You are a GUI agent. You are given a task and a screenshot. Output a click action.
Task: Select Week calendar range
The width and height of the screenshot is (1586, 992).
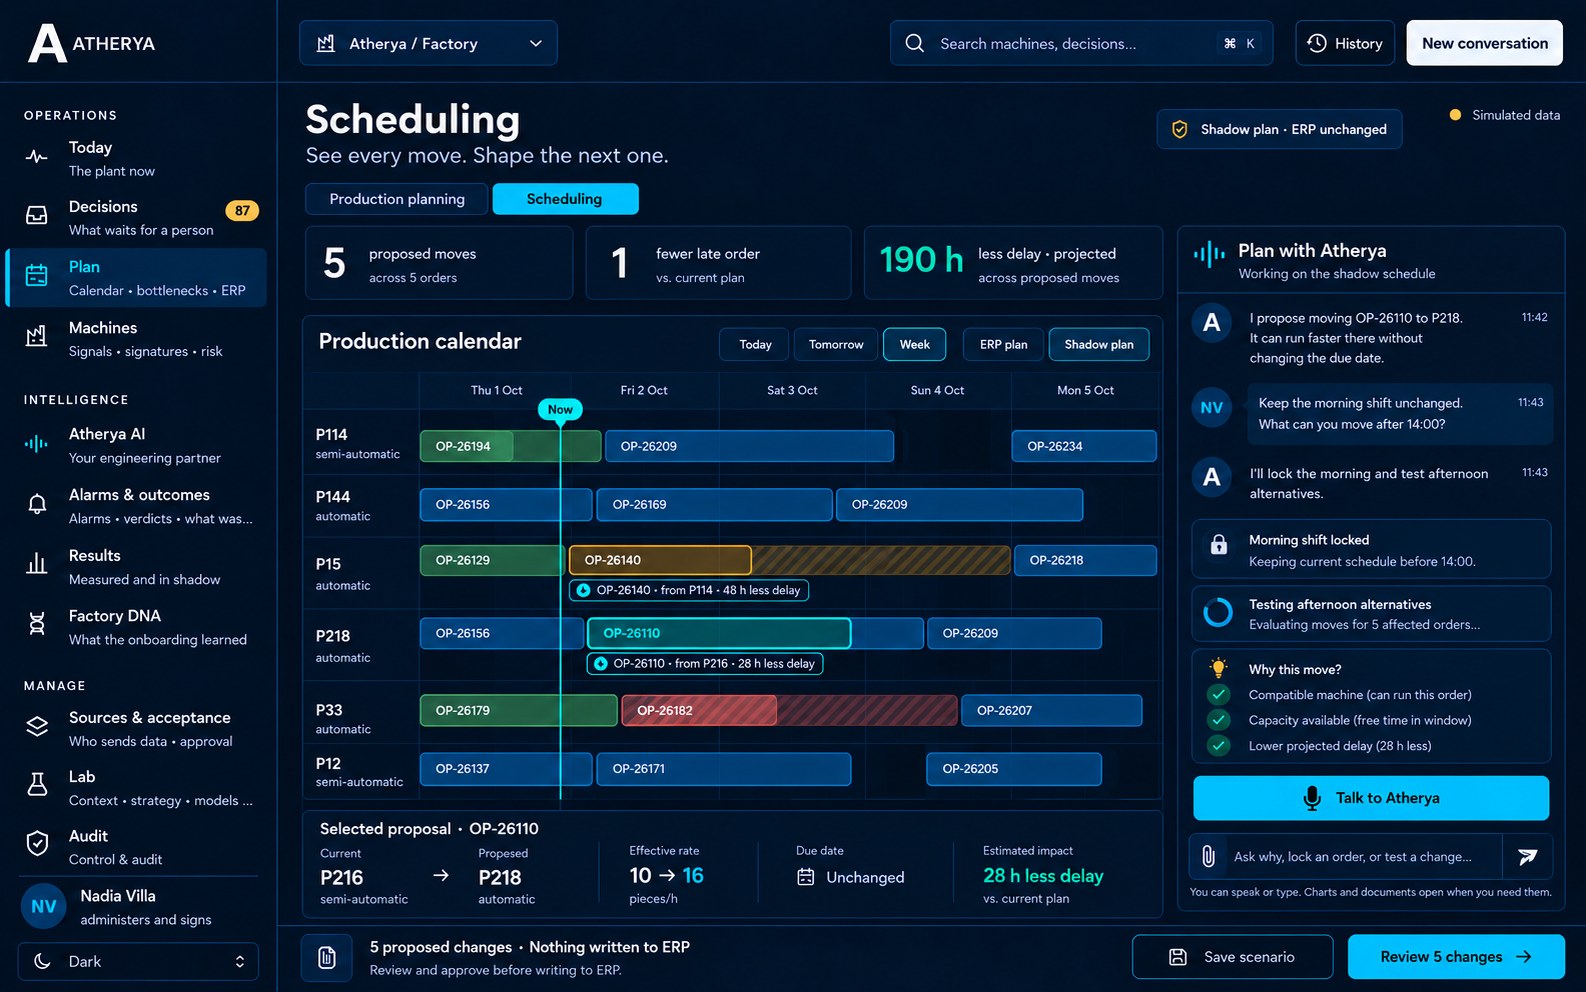[x=914, y=345]
